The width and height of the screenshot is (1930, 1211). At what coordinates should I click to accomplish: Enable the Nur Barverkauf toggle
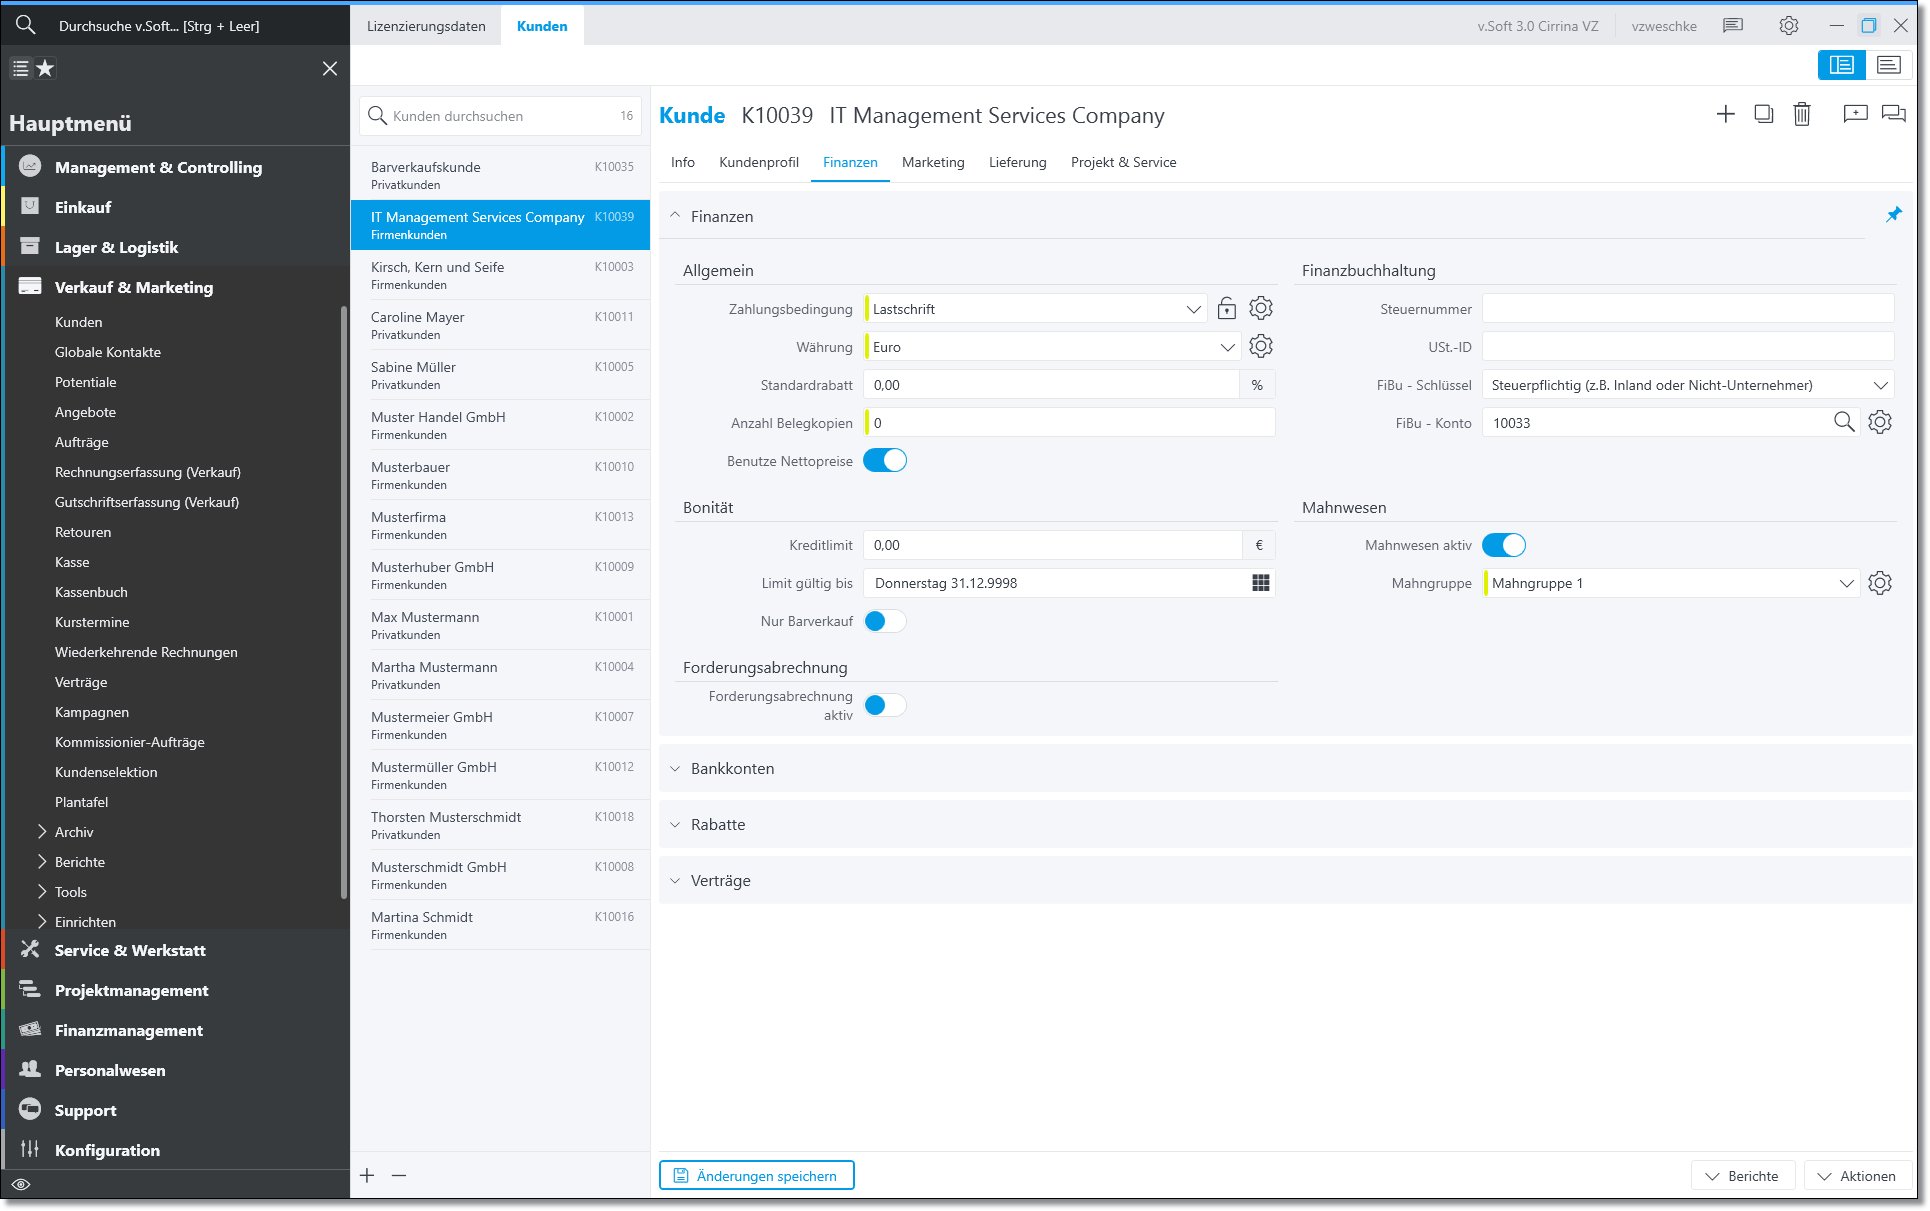(885, 621)
